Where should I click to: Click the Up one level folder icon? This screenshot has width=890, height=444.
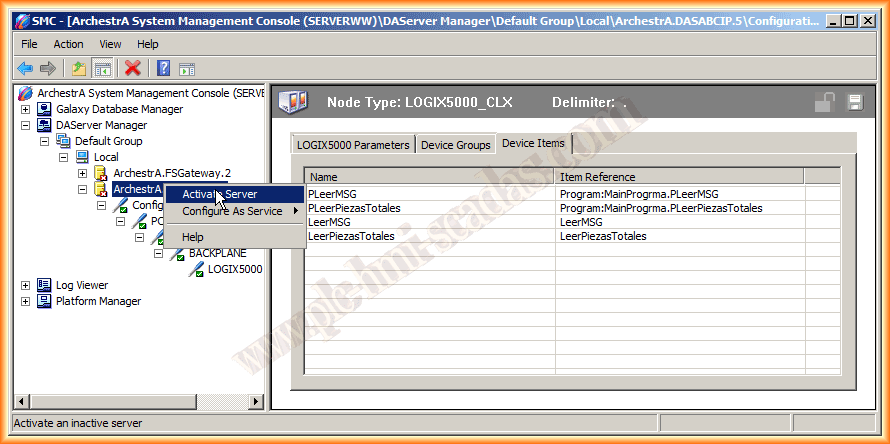click(79, 68)
